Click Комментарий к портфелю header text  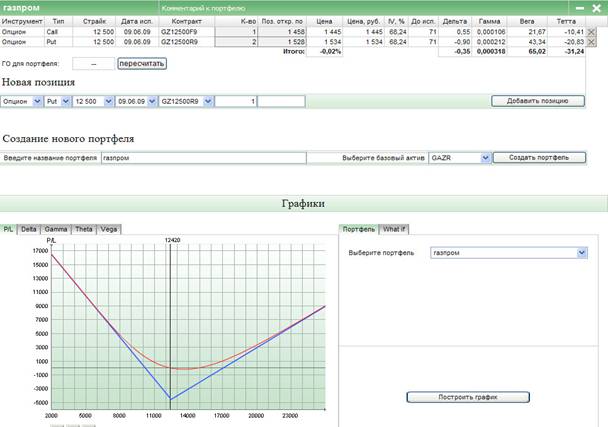tap(203, 9)
